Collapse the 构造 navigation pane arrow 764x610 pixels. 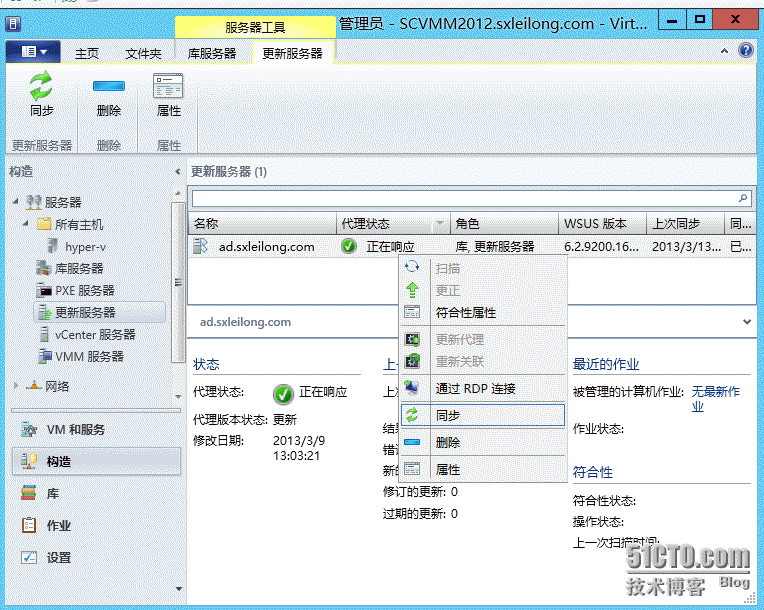[177, 172]
